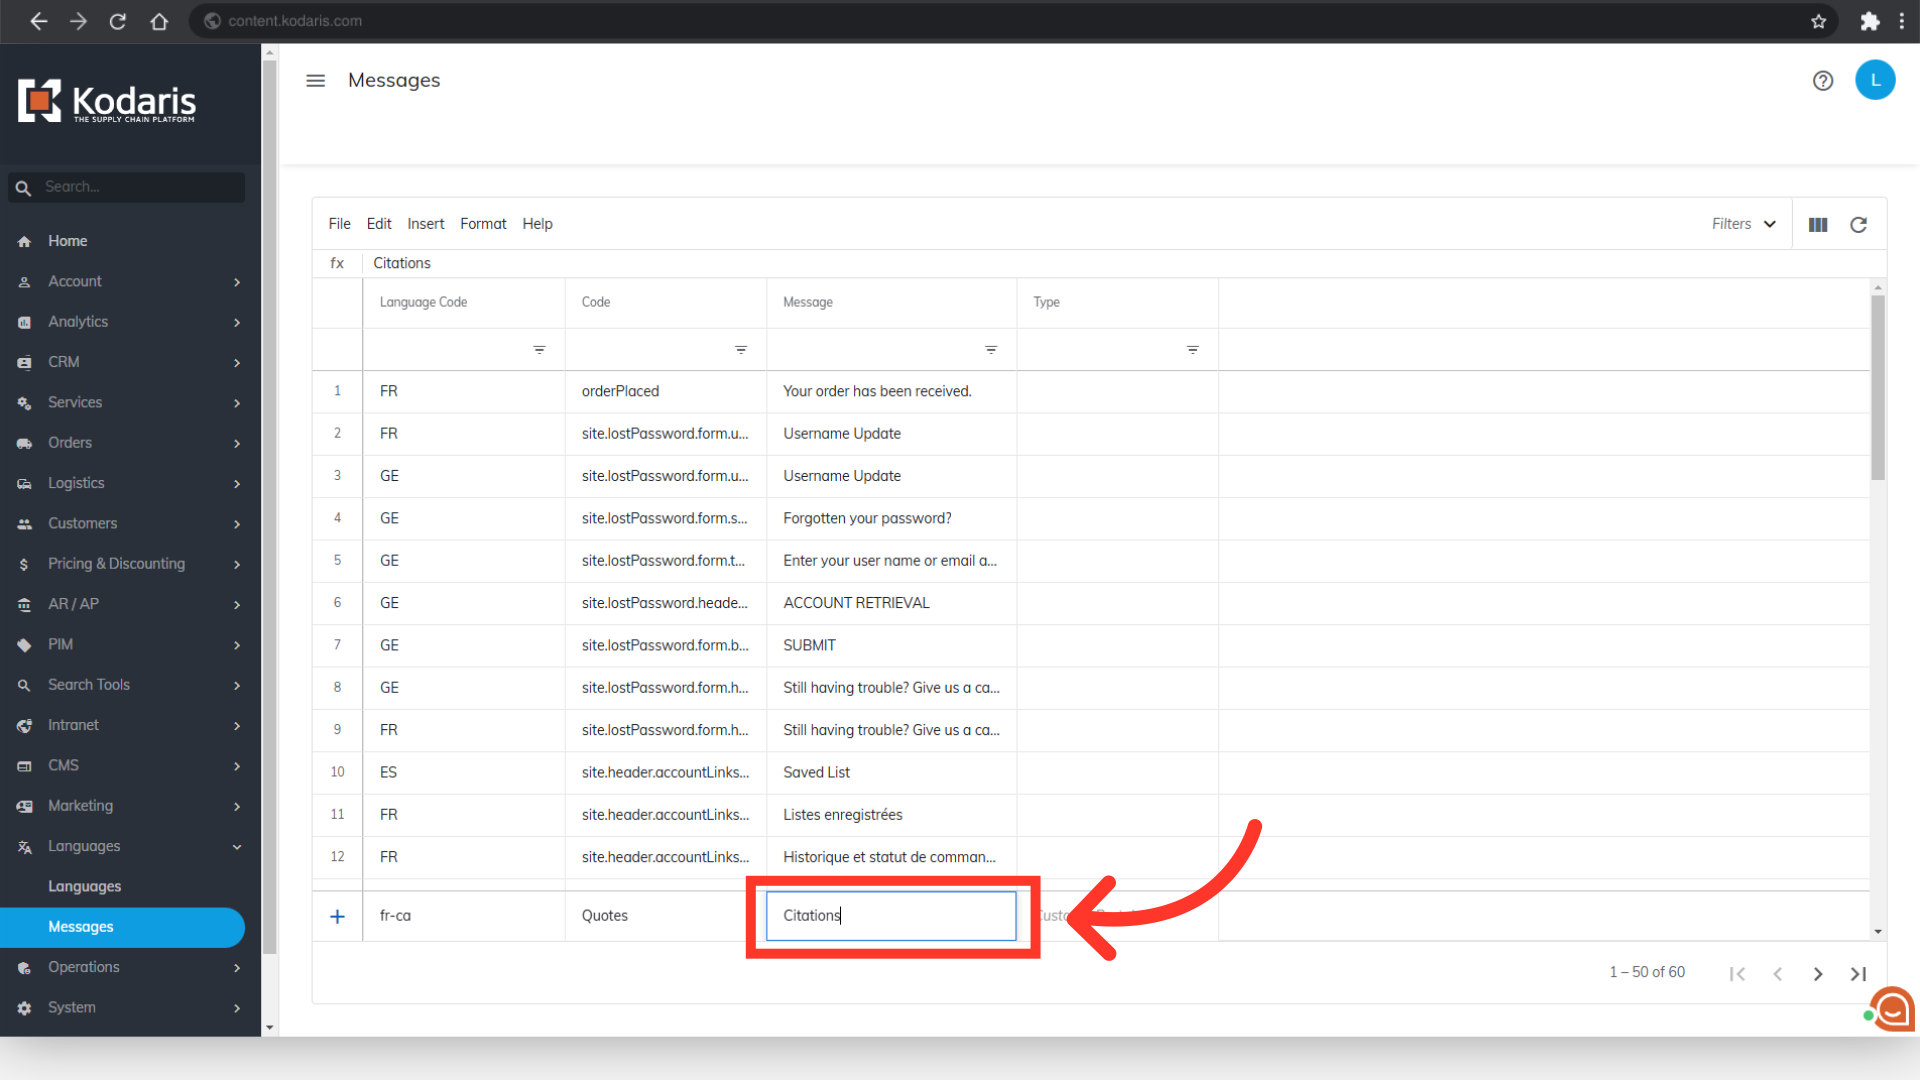Refresh the Messages grid

(x=1858, y=225)
